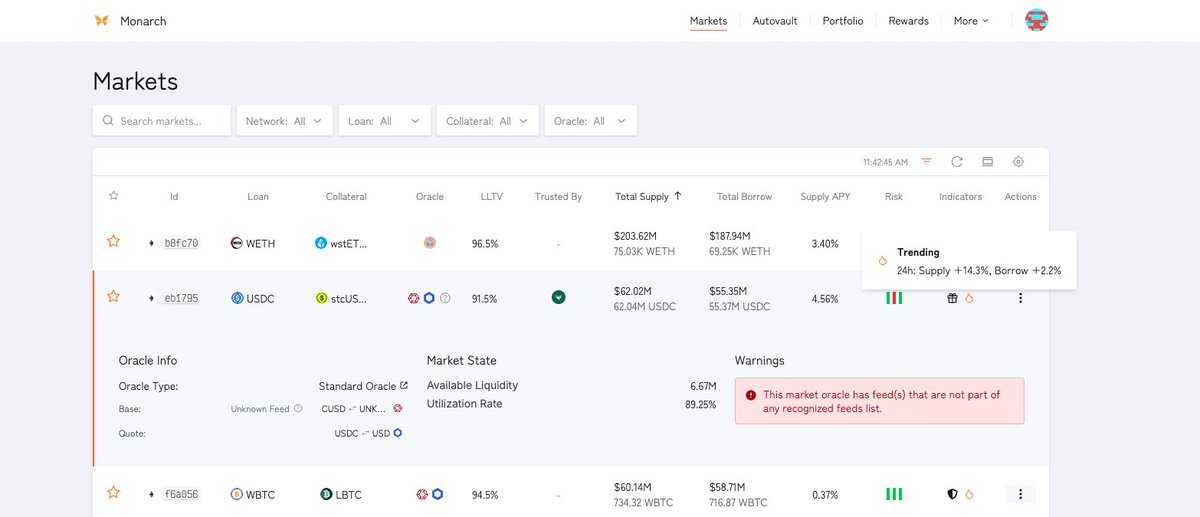Click the USDC loan token icon
The height and width of the screenshot is (517, 1200).
(x=237, y=298)
